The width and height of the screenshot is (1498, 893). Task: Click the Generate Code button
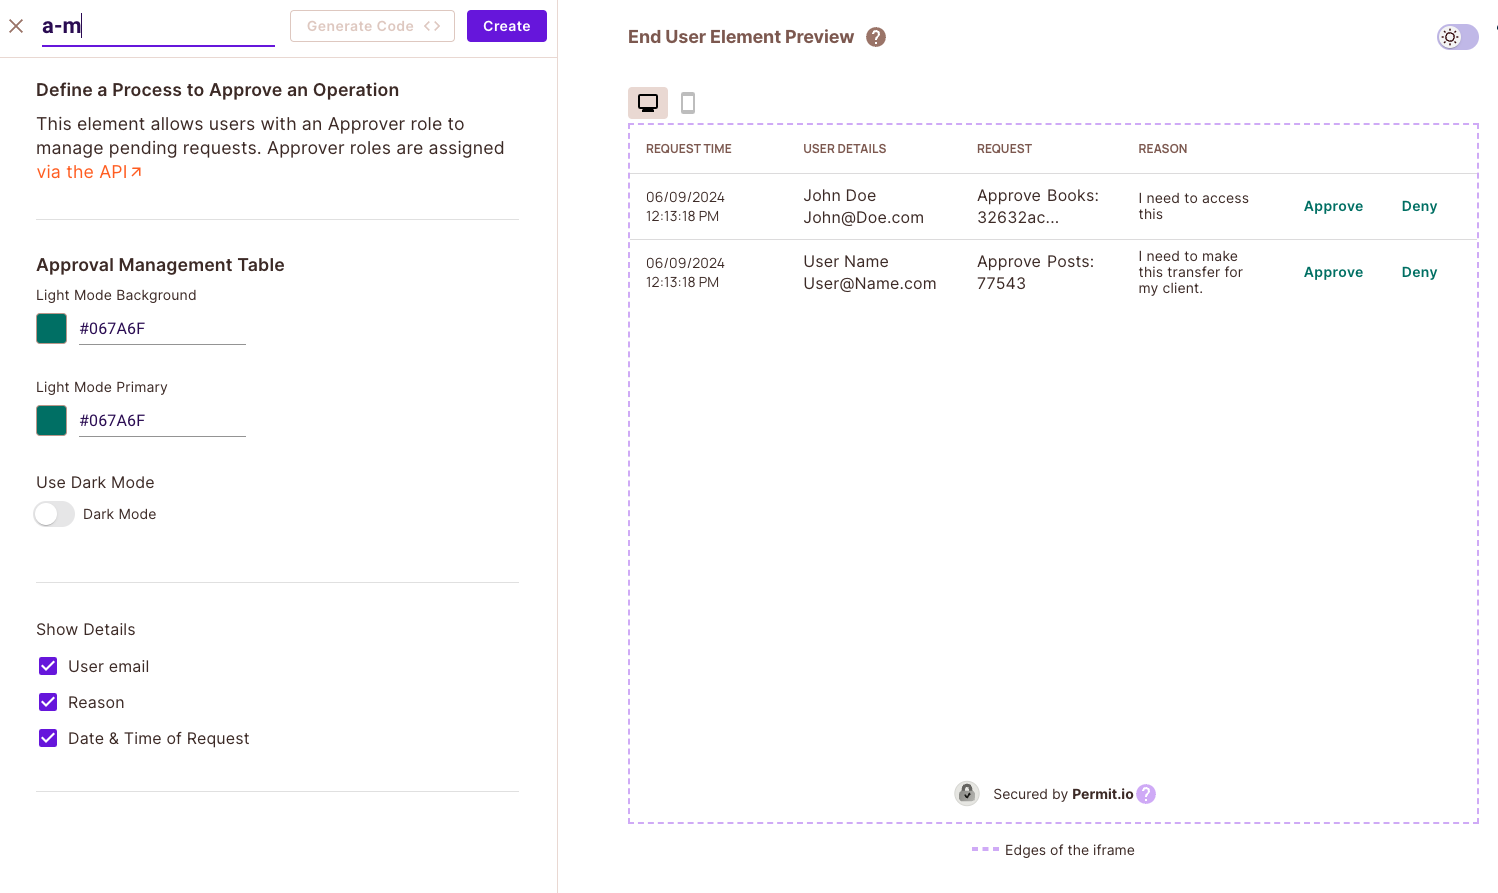coord(372,26)
